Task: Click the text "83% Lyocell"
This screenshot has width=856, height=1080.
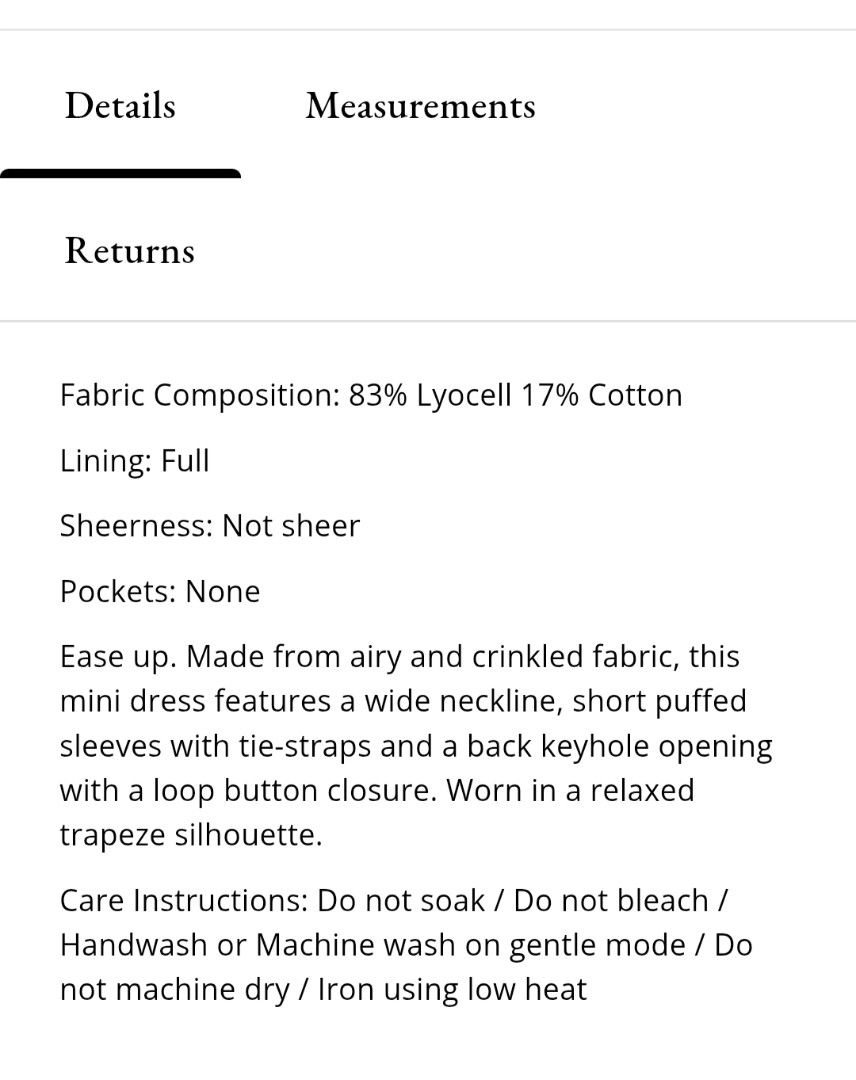Action: tap(430, 396)
